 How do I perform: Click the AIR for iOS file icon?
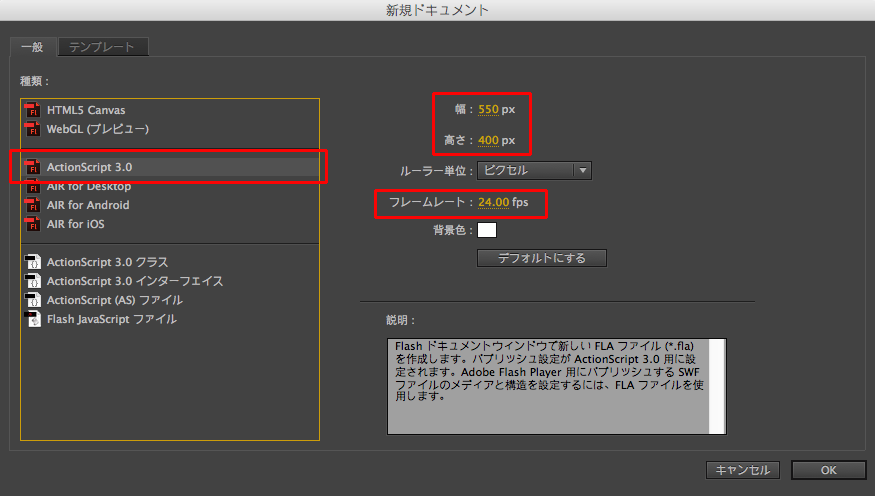click(x=33, y=224)
